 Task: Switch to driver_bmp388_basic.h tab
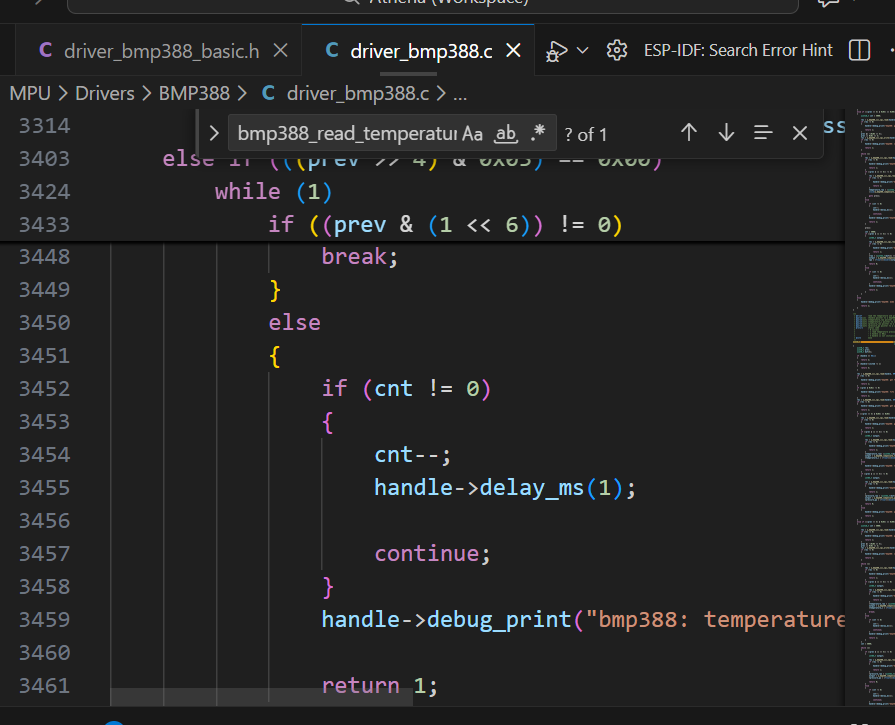pos(161,51)
